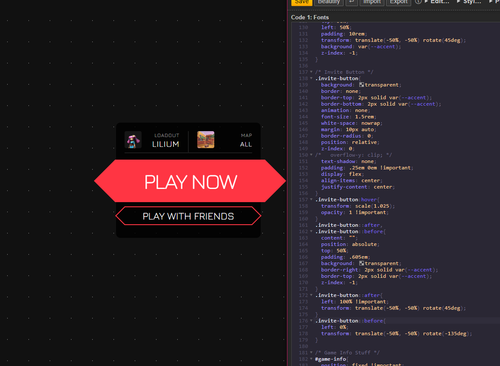This screenshot has height=366, width=500.
Task: Open the transparent color swatch on line 167
Action: [361, 263]
